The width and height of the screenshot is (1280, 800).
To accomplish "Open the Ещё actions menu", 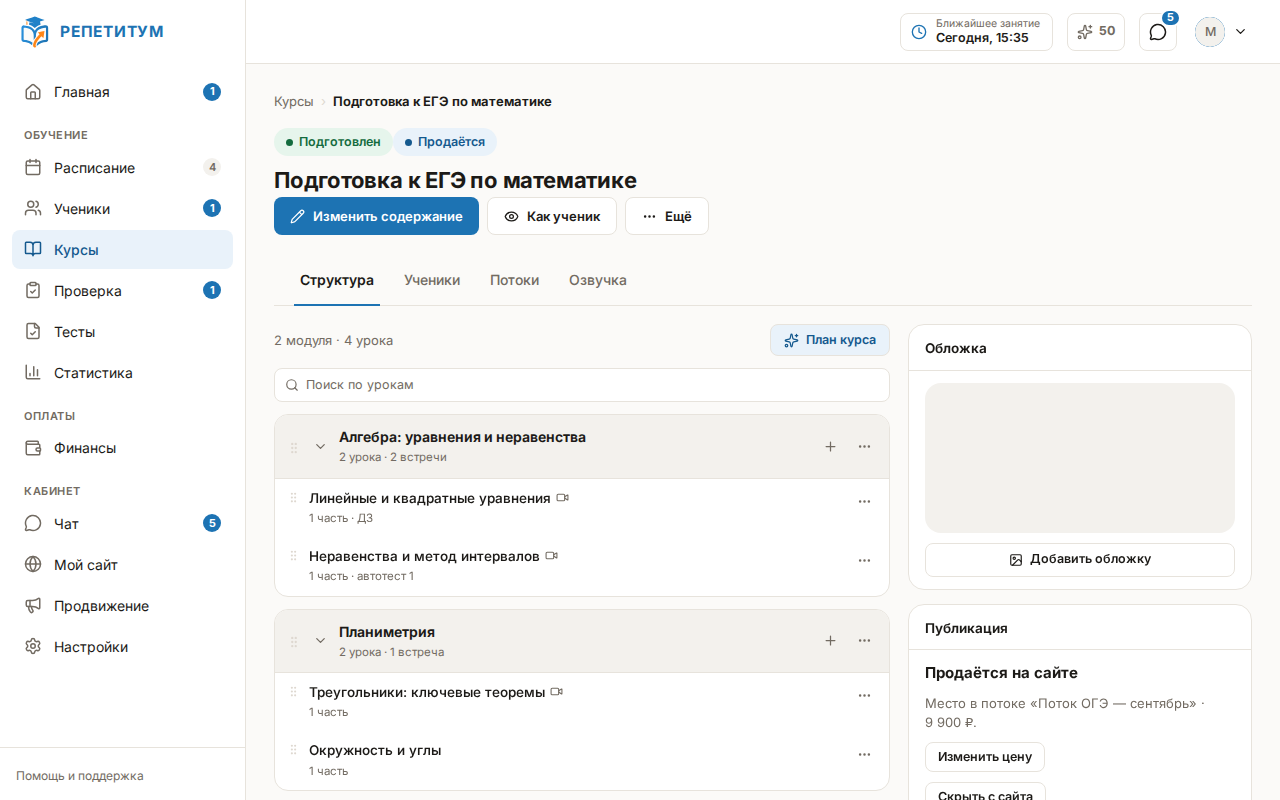I will tap(667, 216).
